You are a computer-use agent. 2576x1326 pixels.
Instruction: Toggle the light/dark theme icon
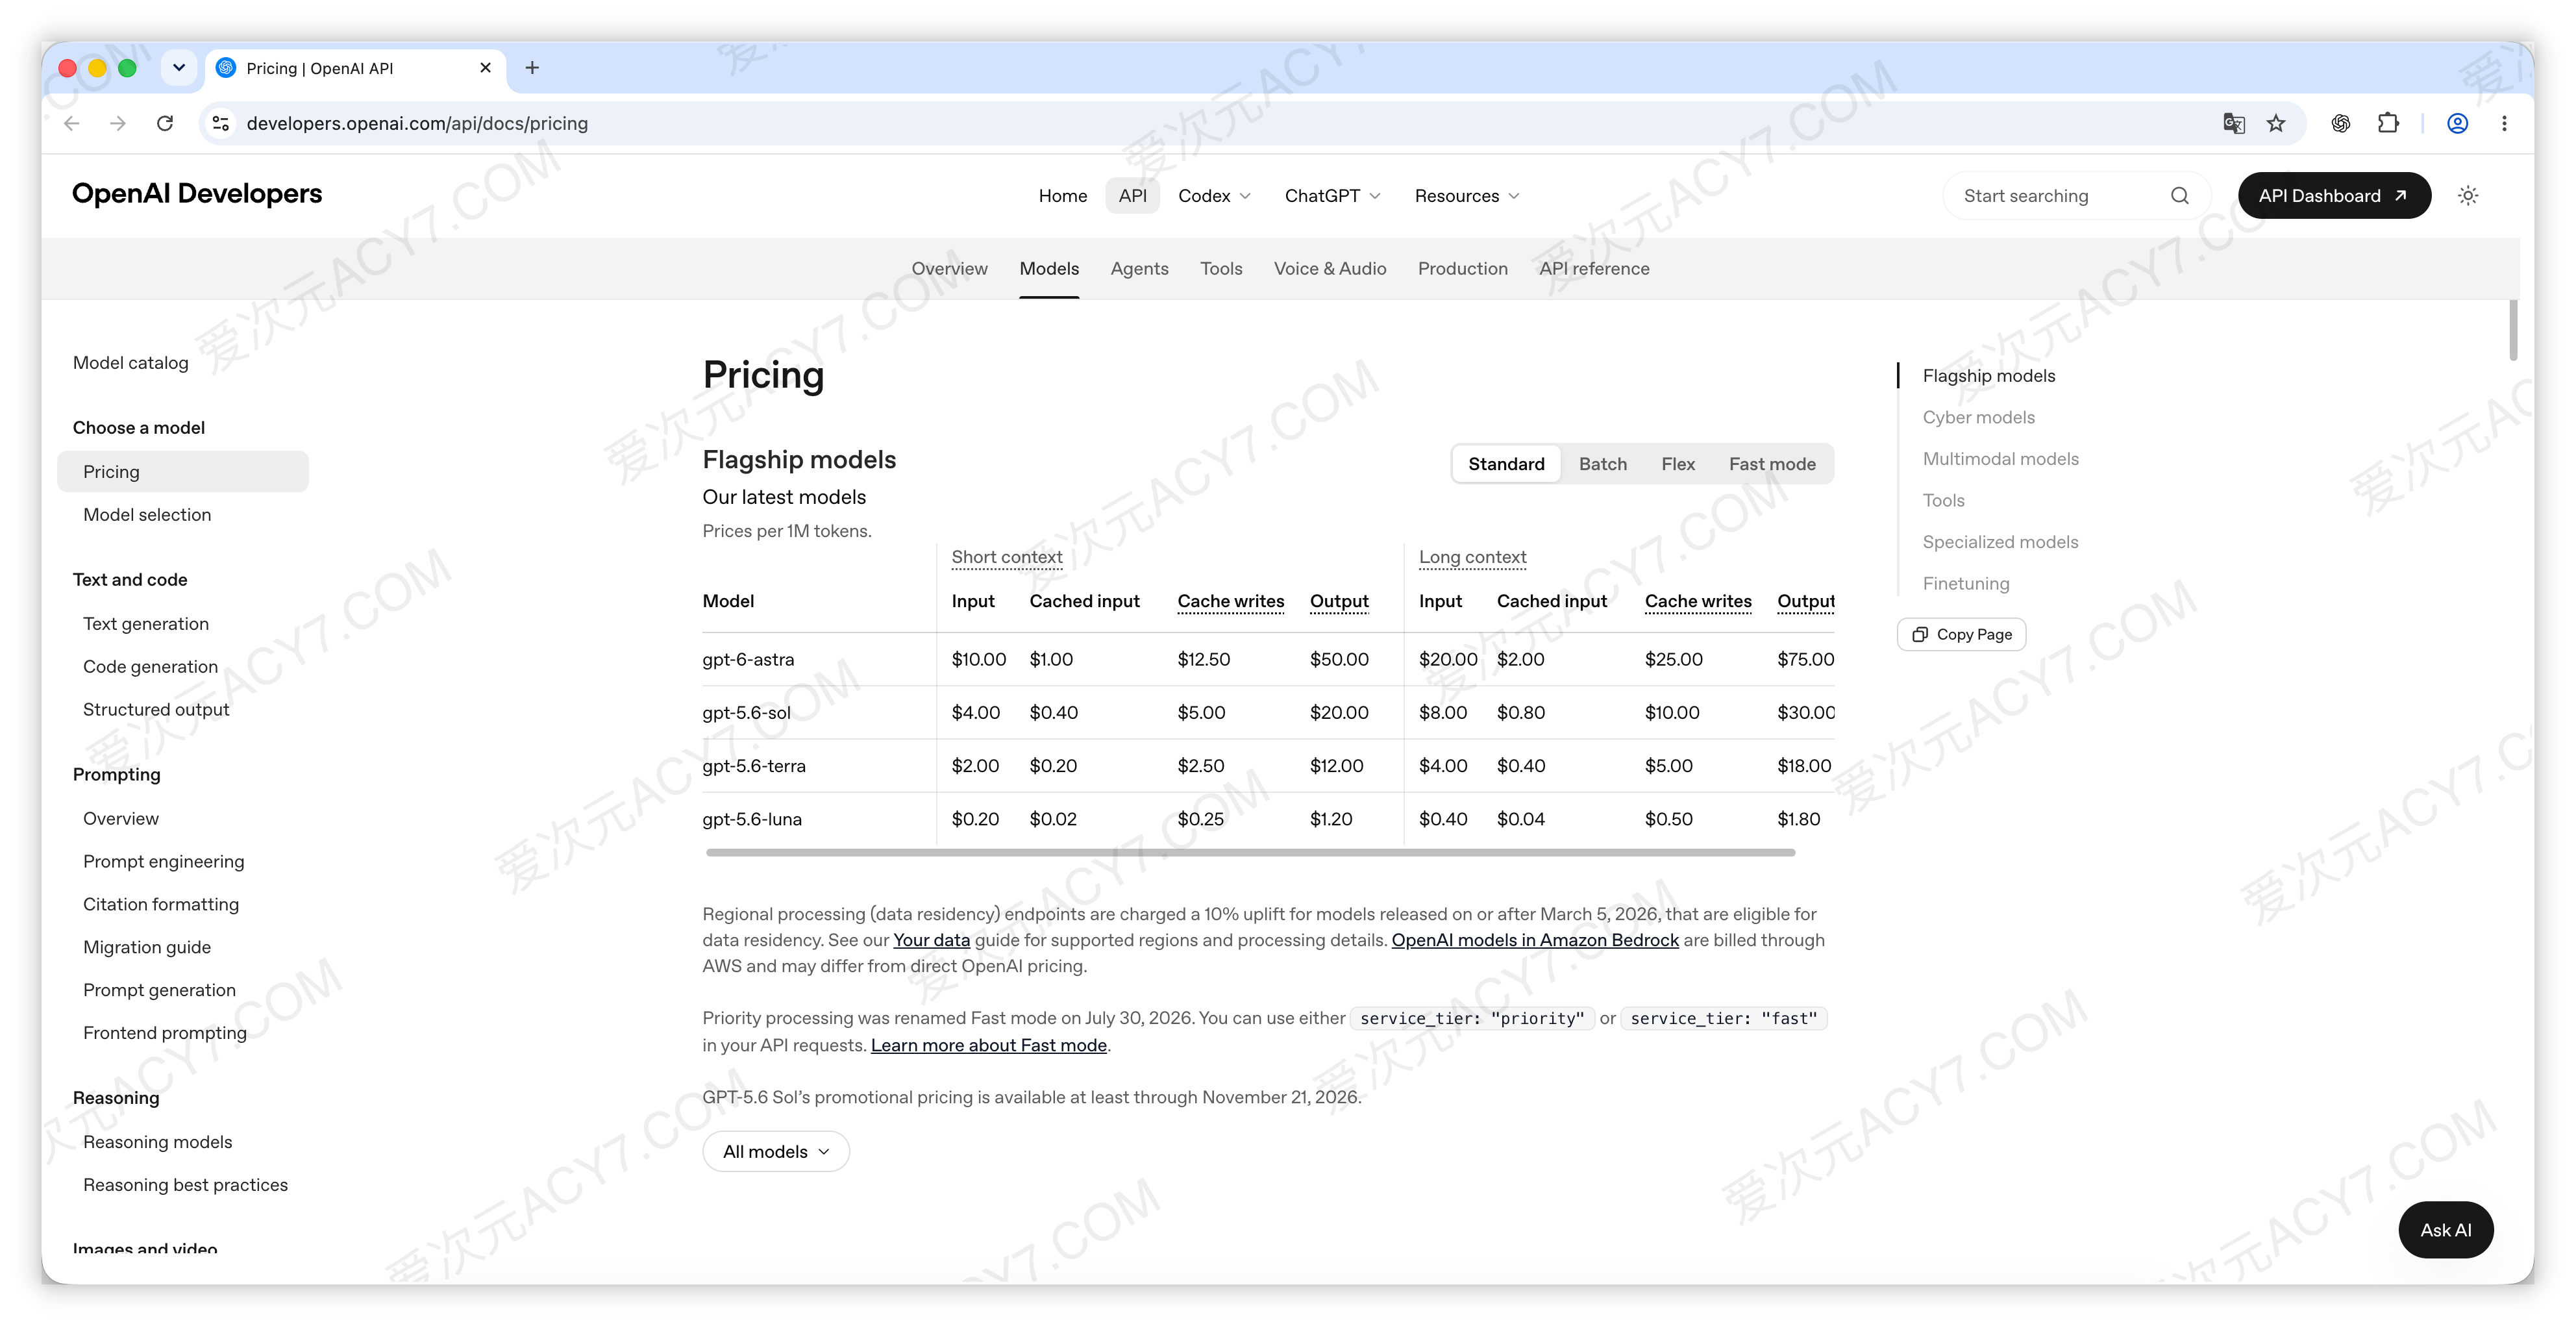[x=2468, y=196]
